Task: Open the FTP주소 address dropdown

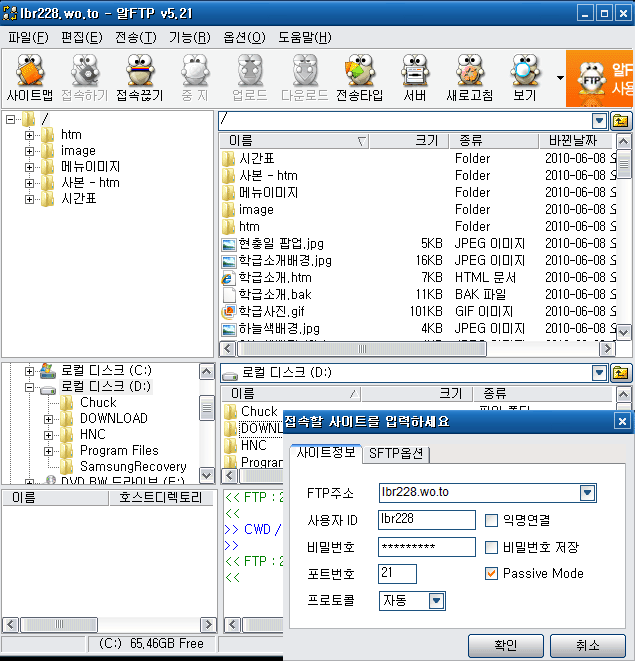Action: pyautogui.click(x=587, y=493)
